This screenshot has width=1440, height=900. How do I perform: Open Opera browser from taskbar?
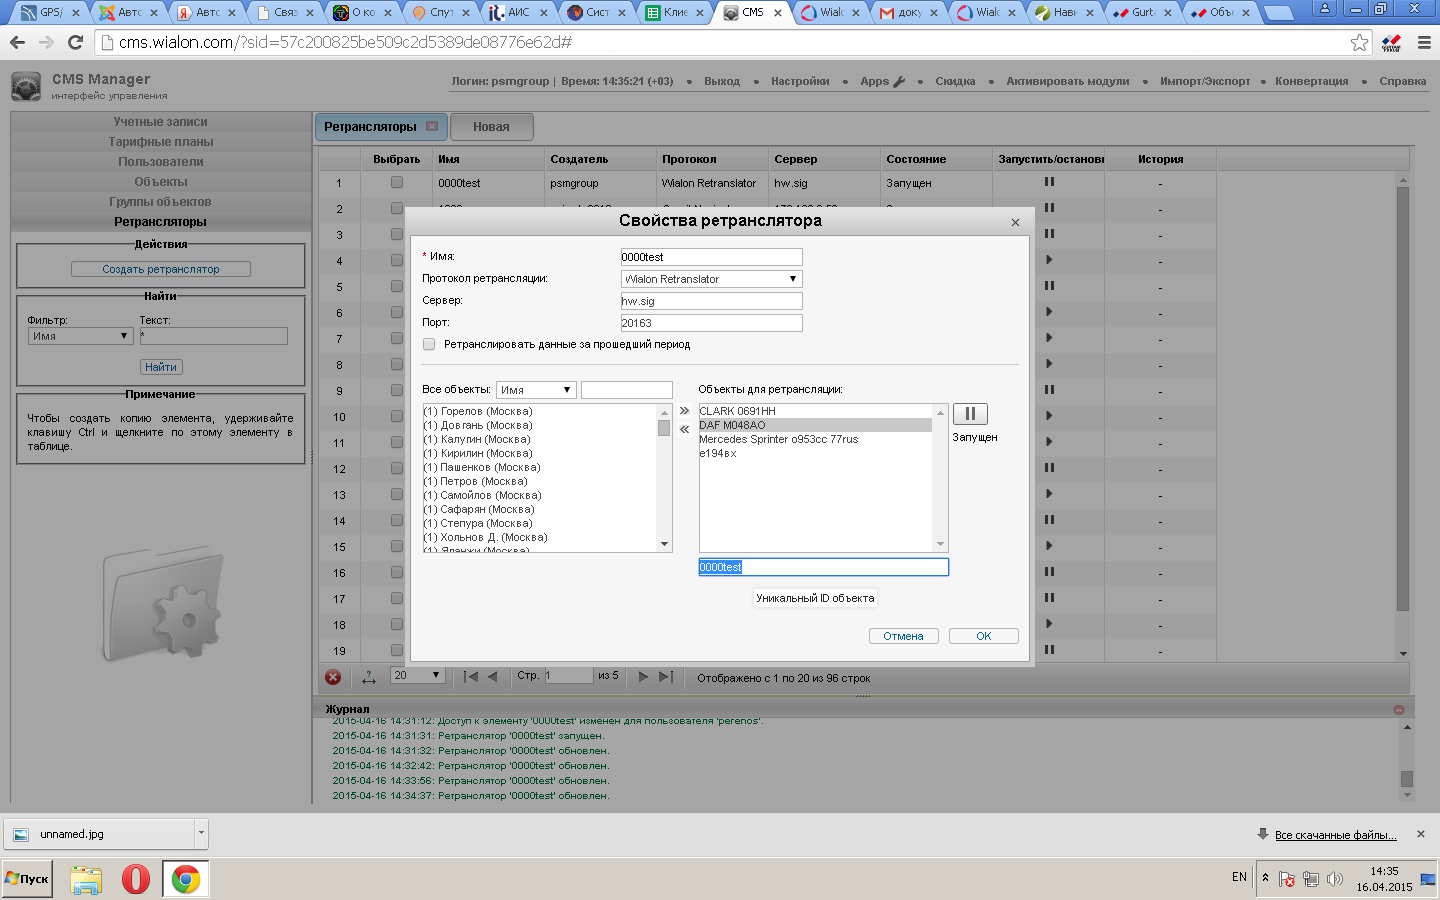136,879
